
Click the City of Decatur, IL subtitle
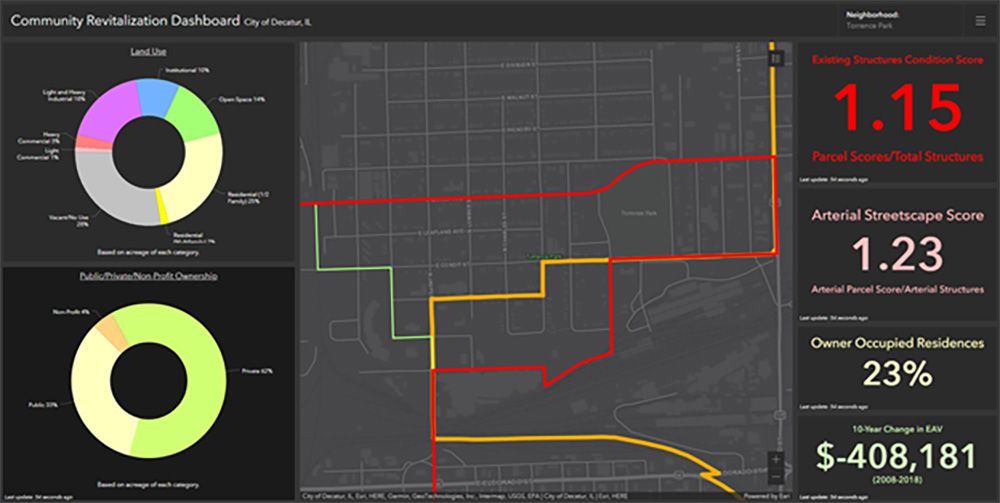click(x=277, y=22)
